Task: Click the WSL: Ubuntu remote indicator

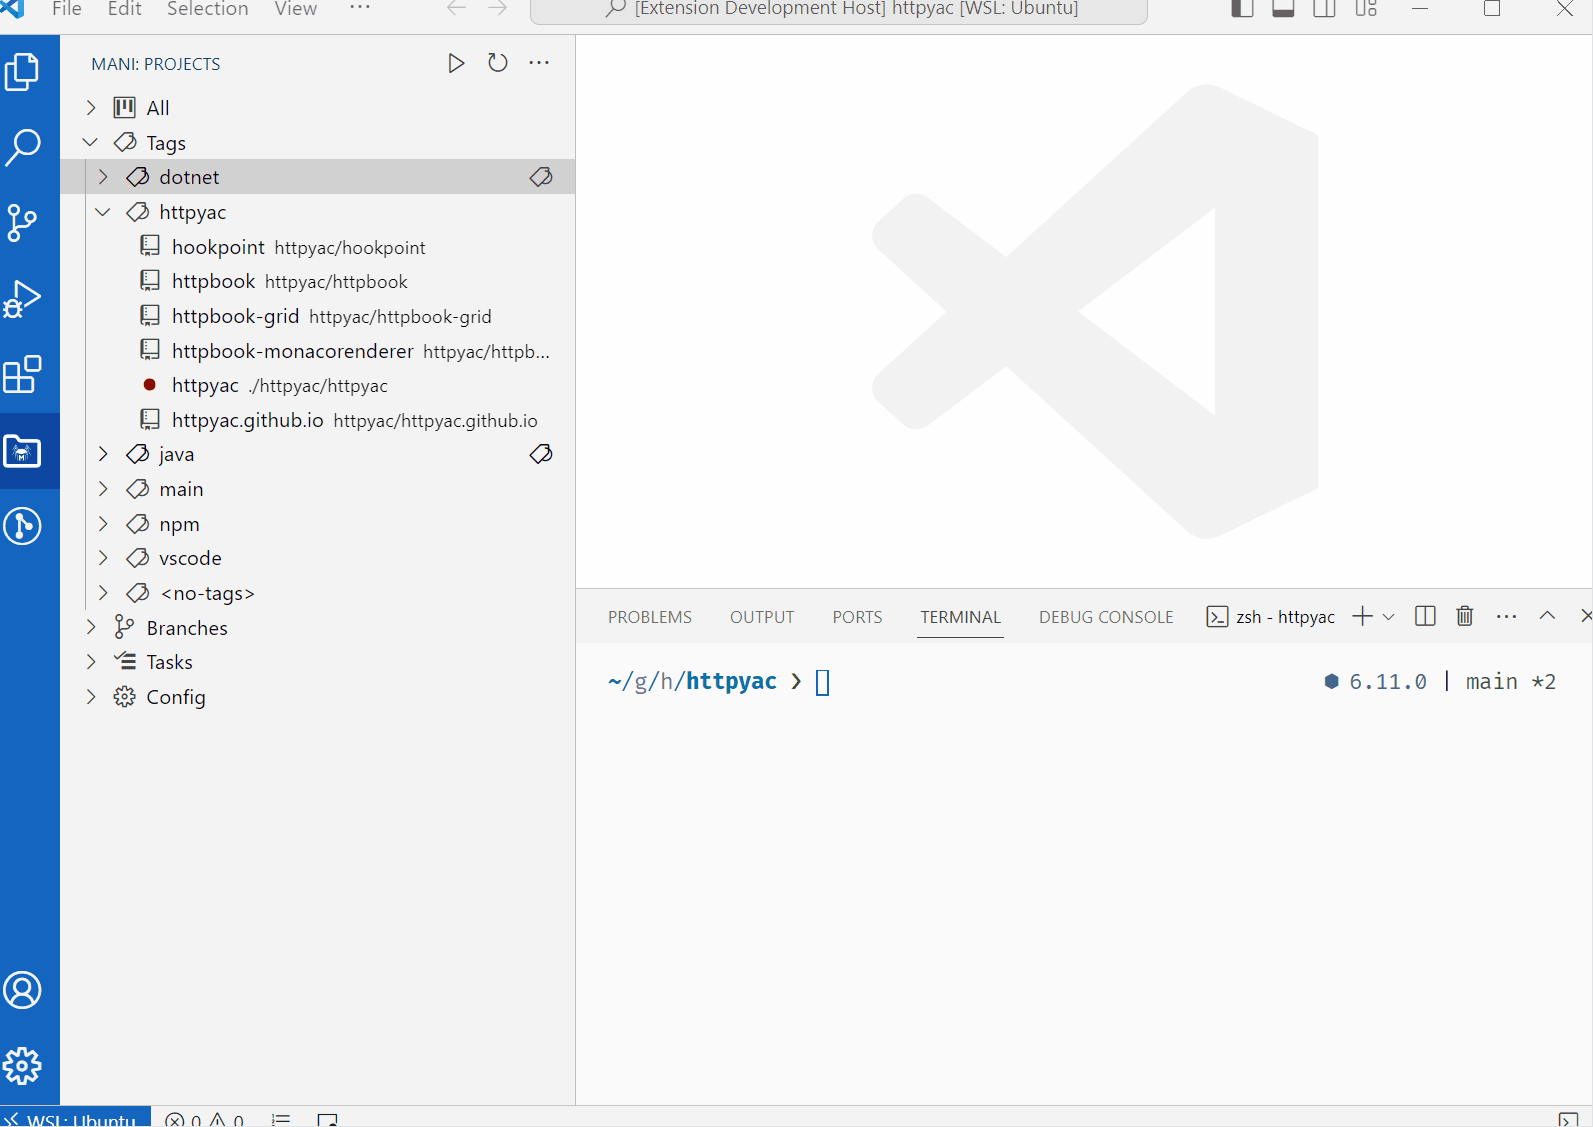Action: coord(75,1118)
